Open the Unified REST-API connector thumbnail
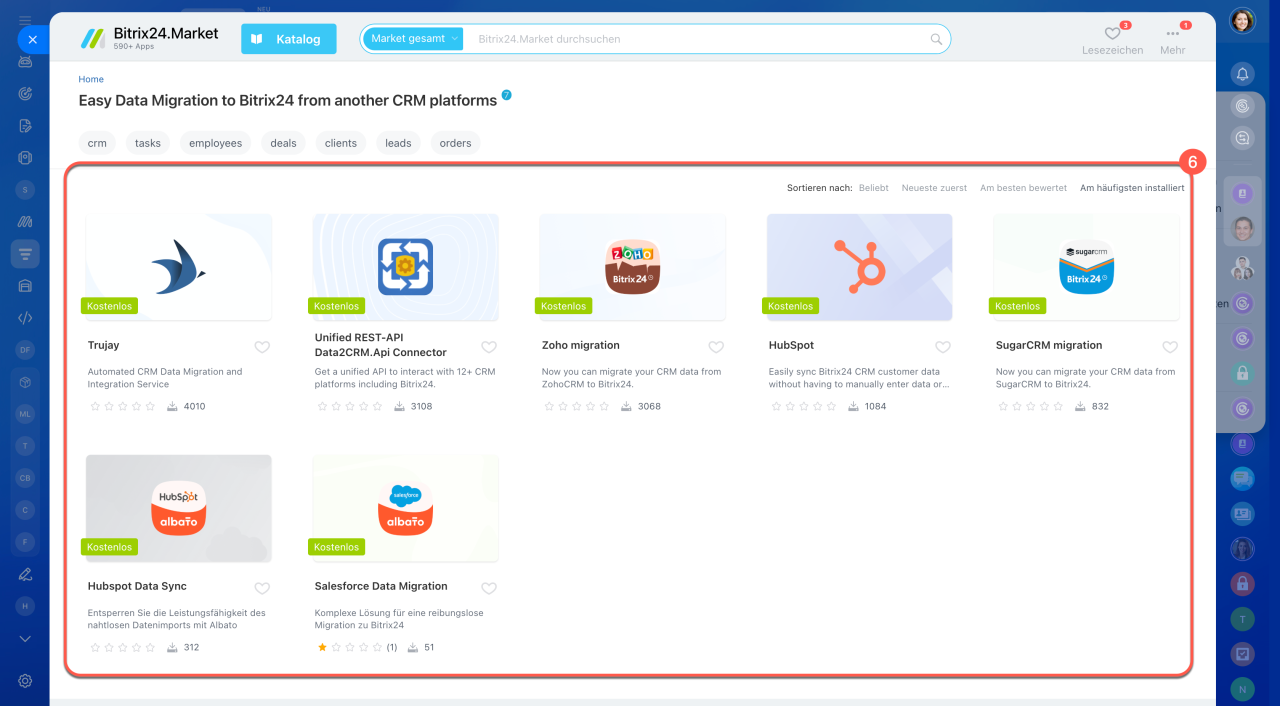Viewport: 1280px width, 706px height. (x=406, y=267)
